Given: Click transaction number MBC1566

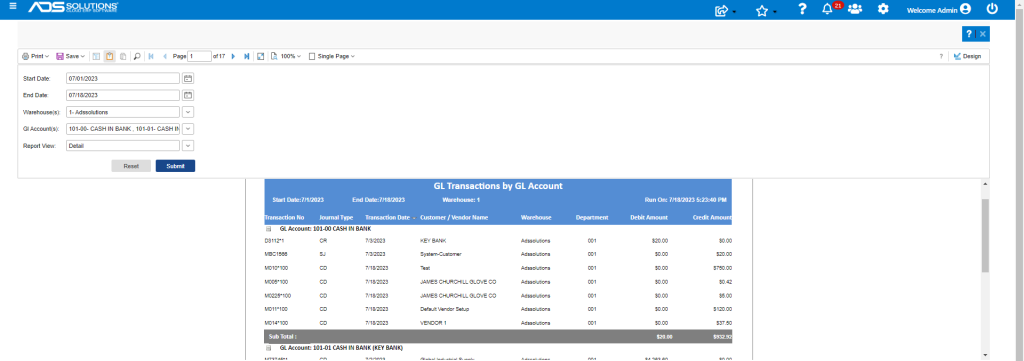Looking at the screenshot, I should pos(275,255).
